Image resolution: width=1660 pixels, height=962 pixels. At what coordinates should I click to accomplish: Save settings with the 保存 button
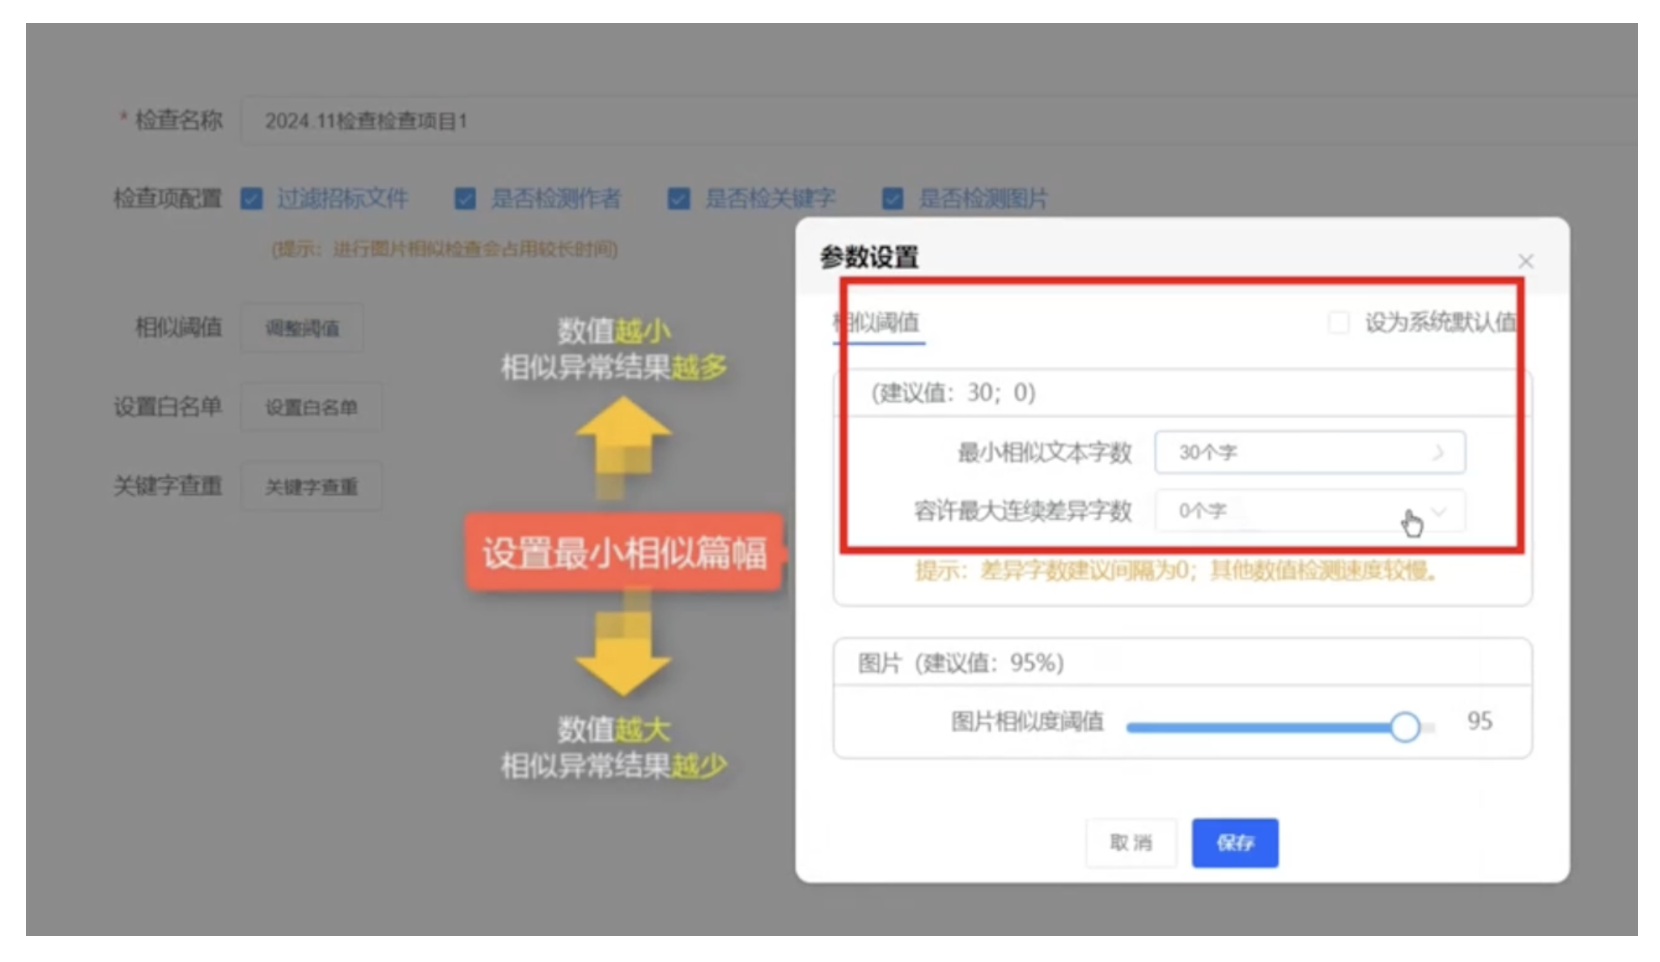coord(1234,843)
